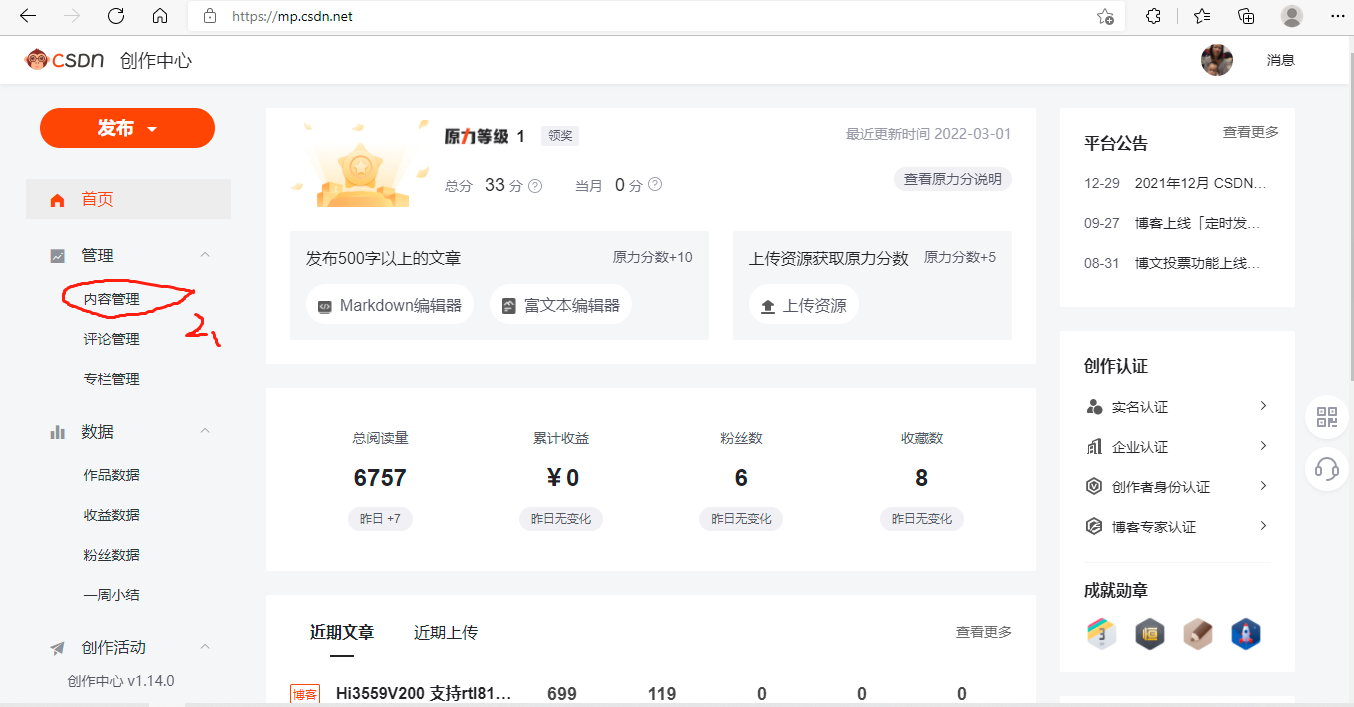Image resolution: width=1354 pixels, height=707 pixels.
Task: Click the address bar URL field
Action: pyautogui.click(x=655, y=16)
